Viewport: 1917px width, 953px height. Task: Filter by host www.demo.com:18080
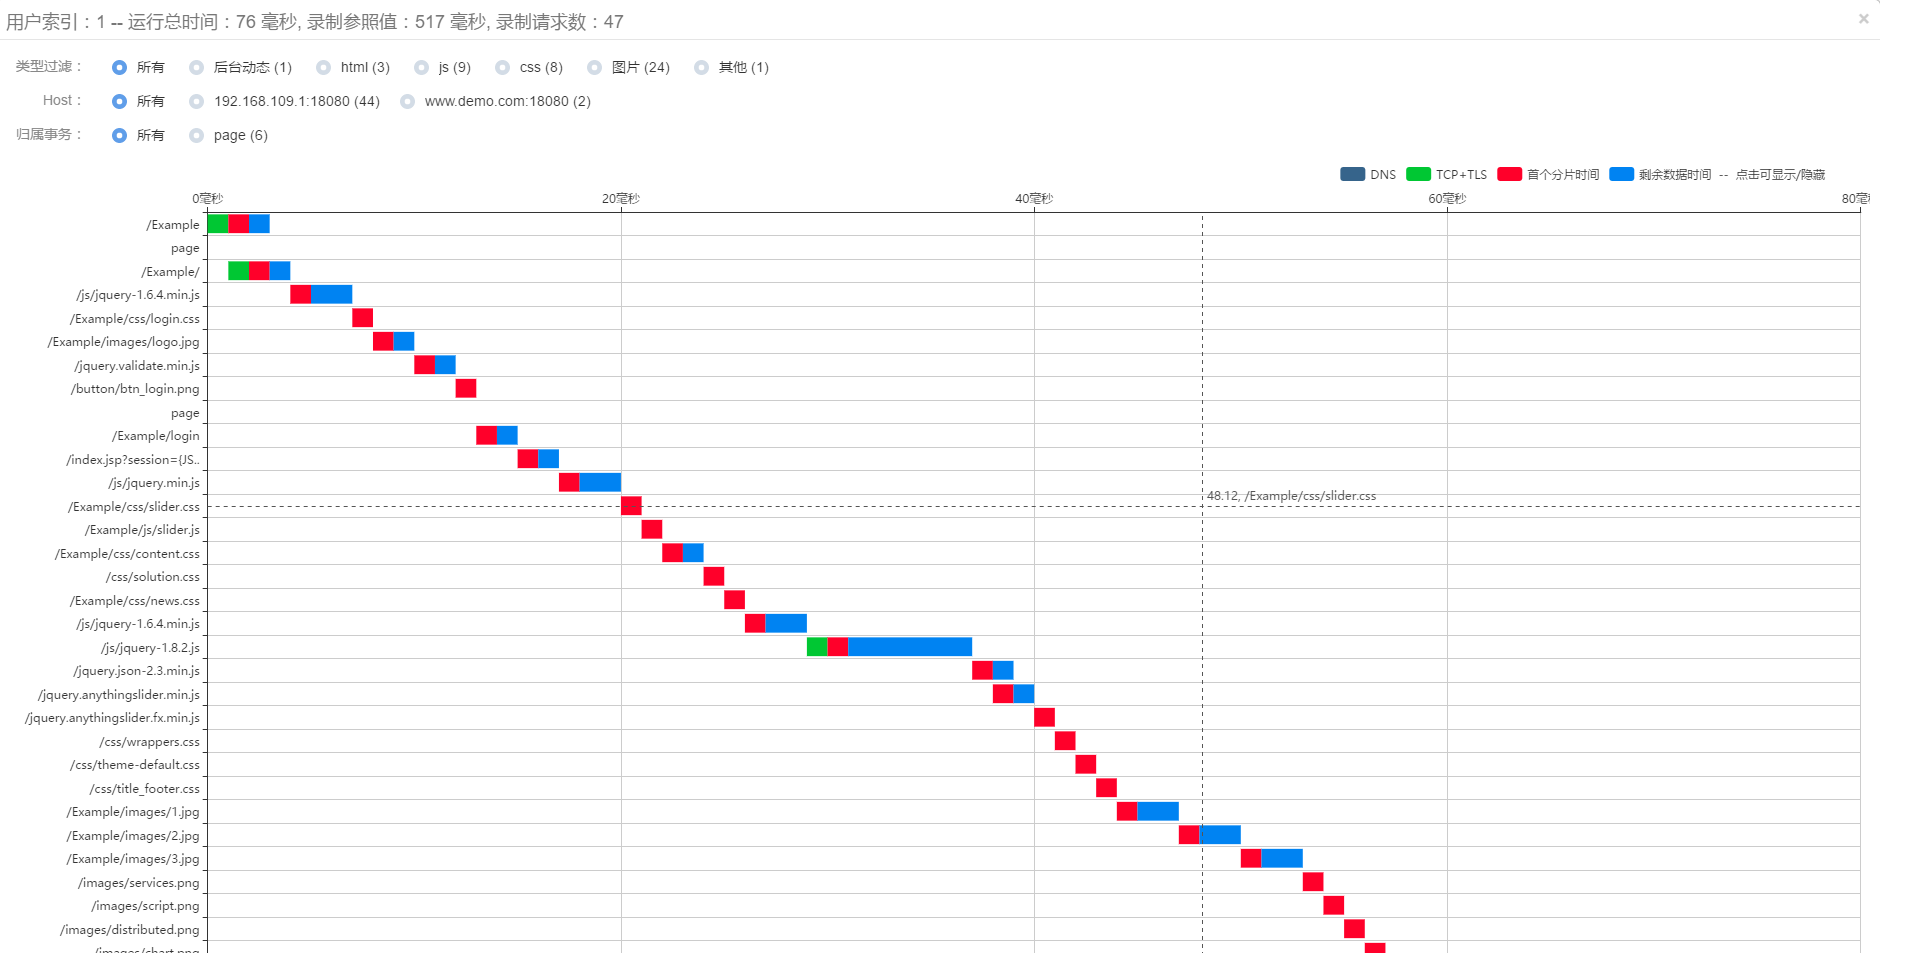tap(408, 102)
